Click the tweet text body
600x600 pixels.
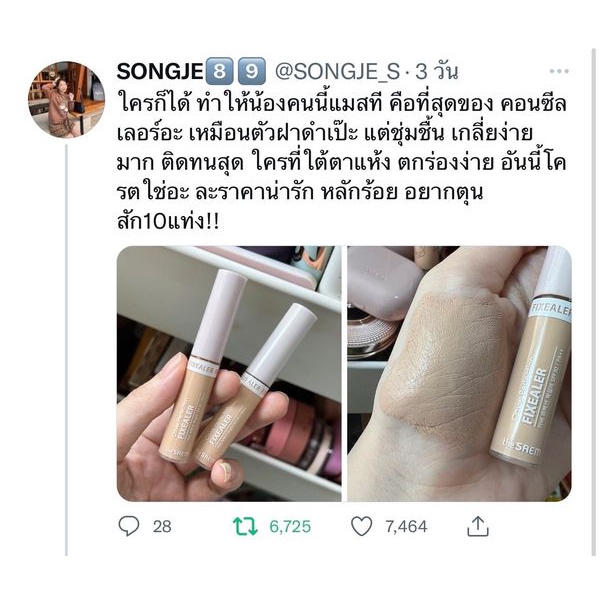pos(341,162)
